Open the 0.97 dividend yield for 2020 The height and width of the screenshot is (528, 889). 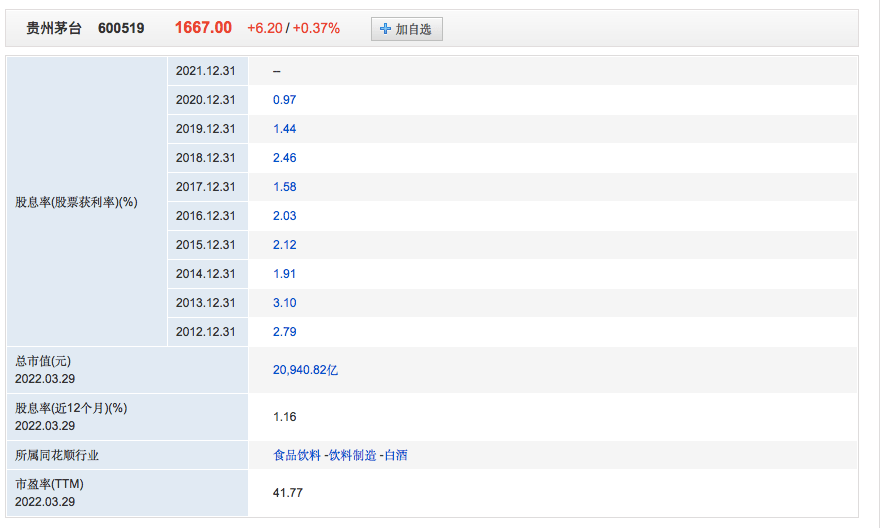pos(284,100)
